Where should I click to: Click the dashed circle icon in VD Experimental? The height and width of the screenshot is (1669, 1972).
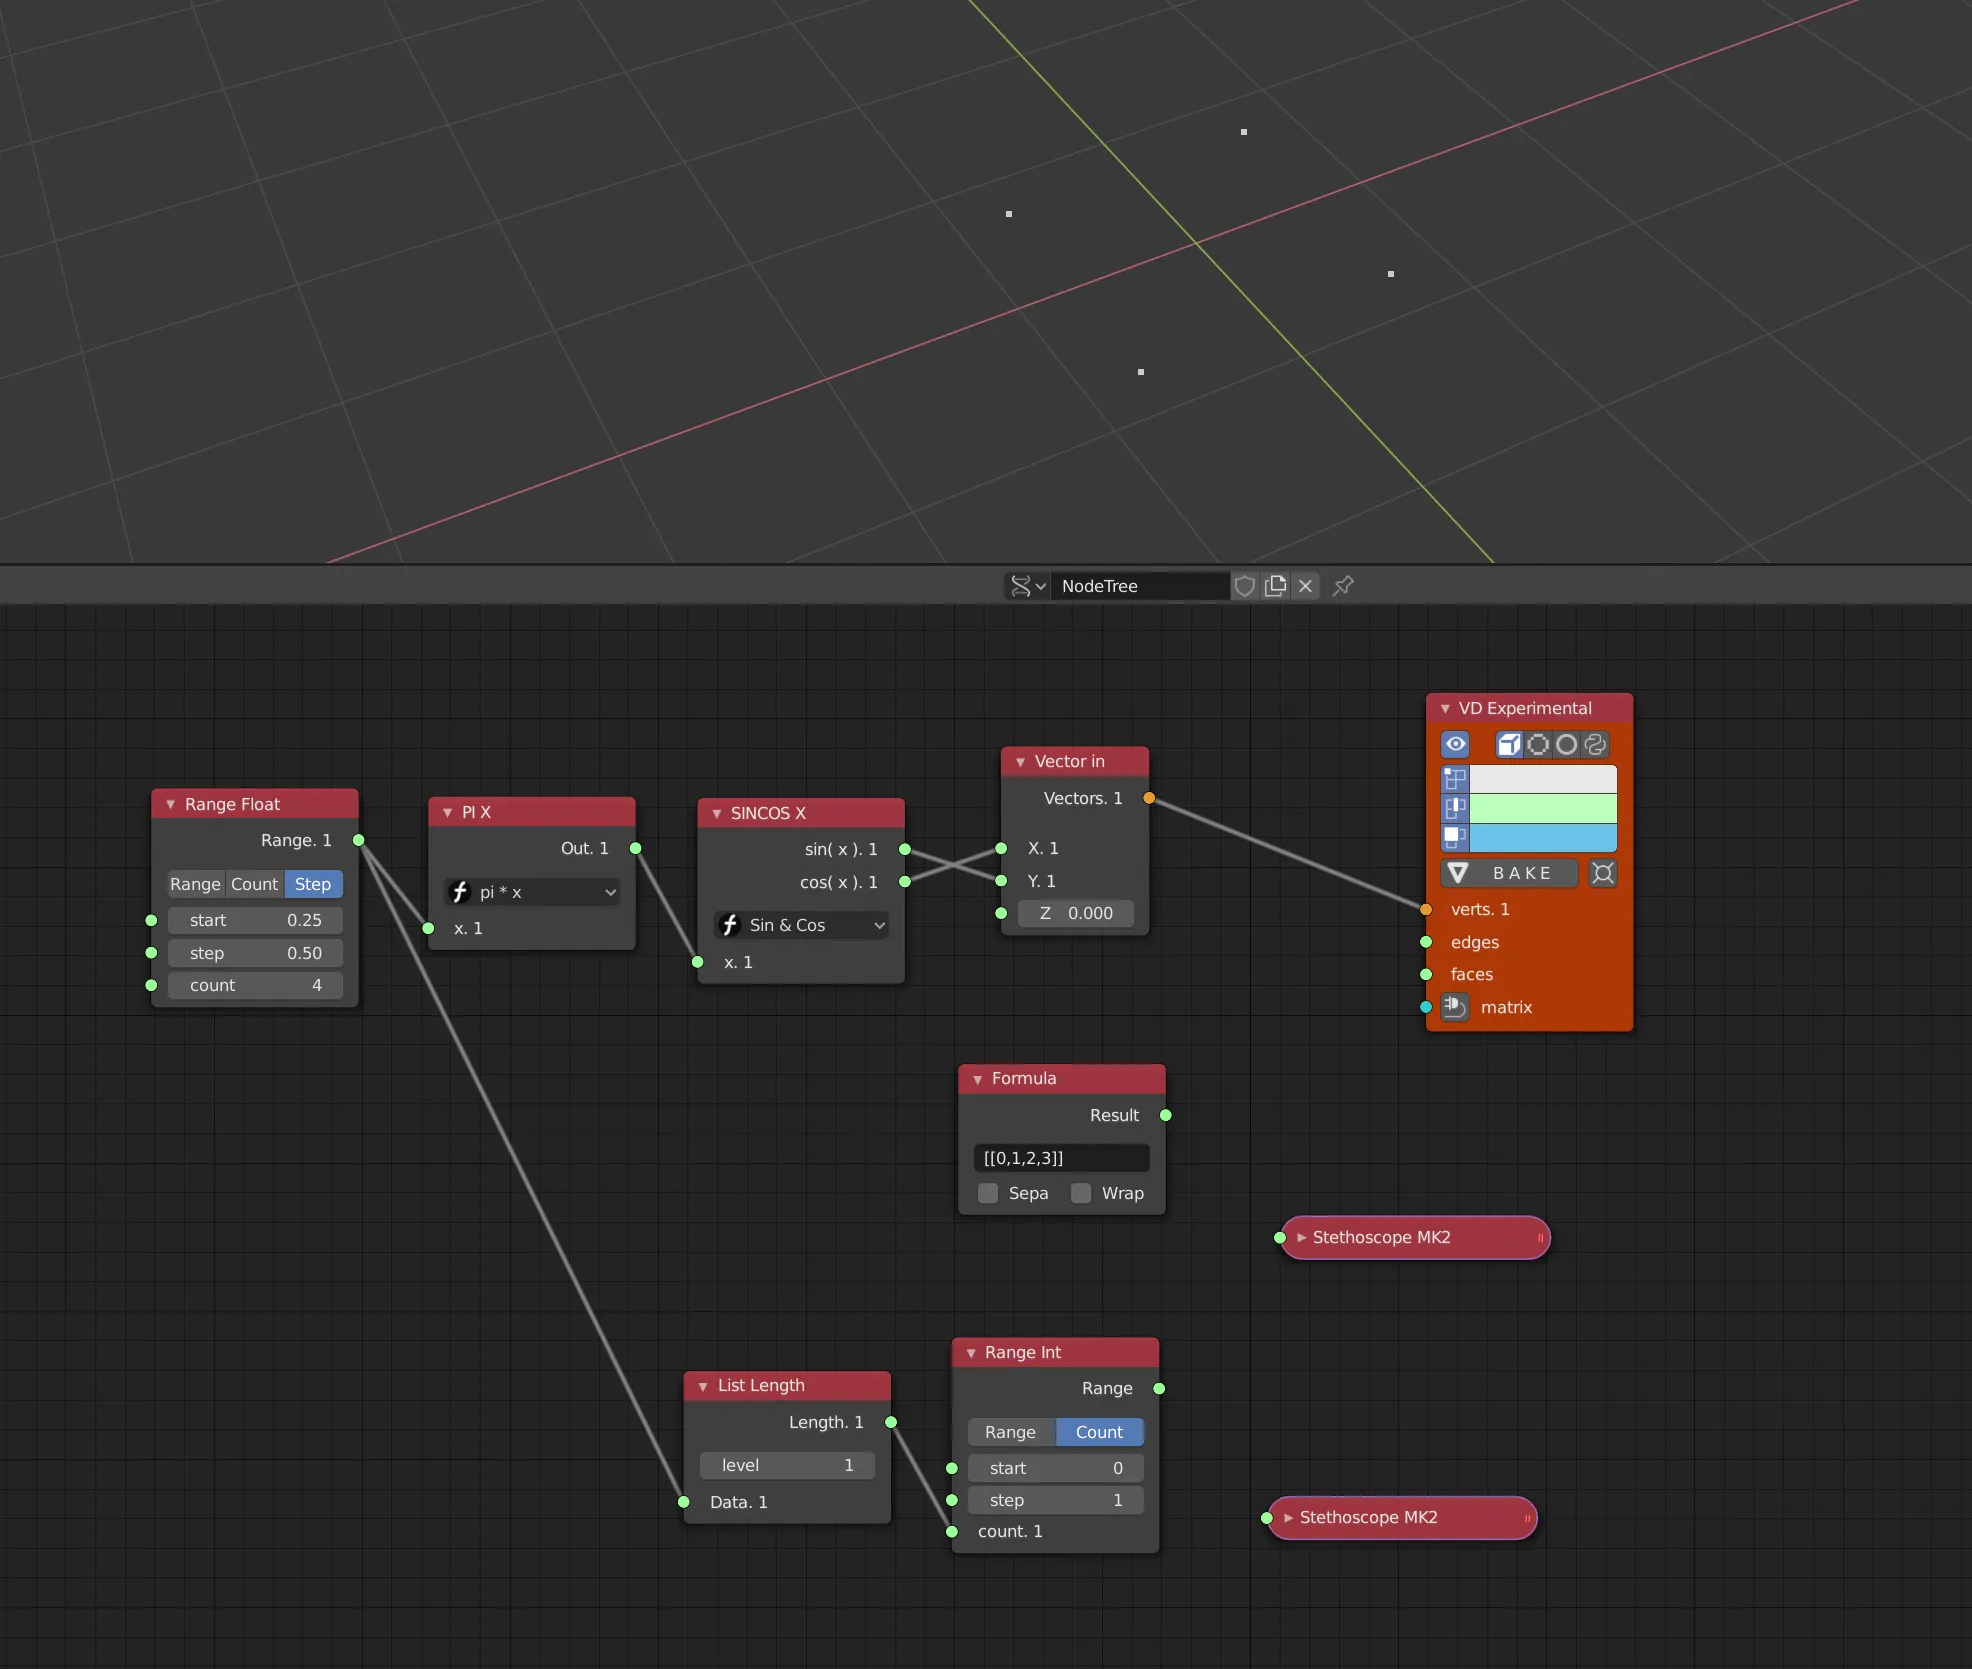pos(1538,744)
